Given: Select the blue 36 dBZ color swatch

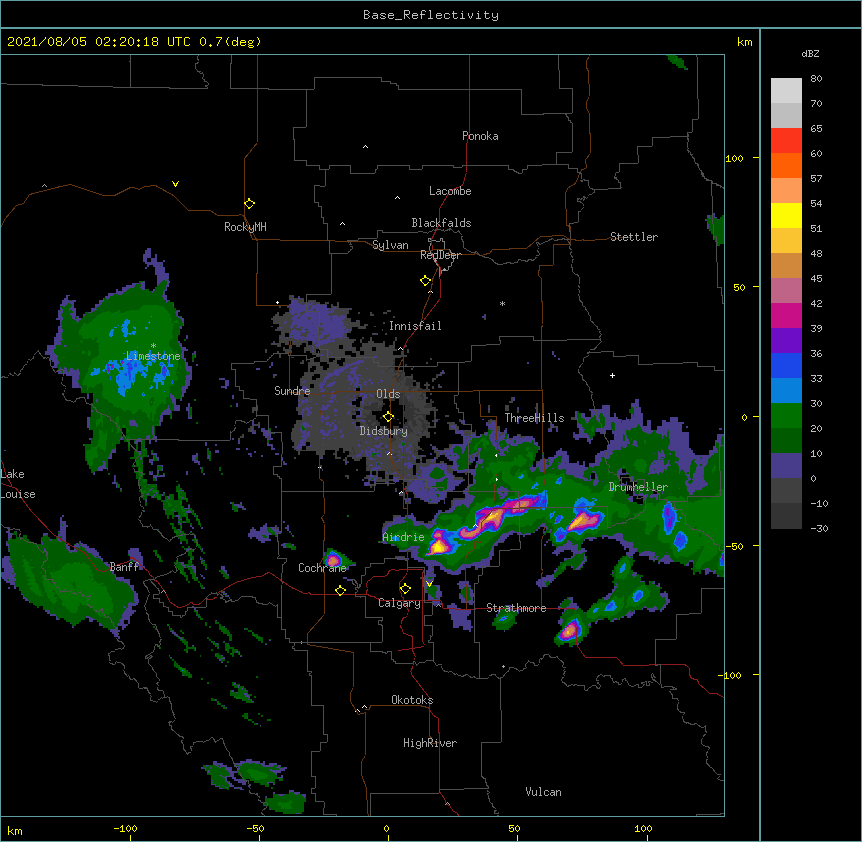Looking at the screenshot, I should tap(786, 365).
